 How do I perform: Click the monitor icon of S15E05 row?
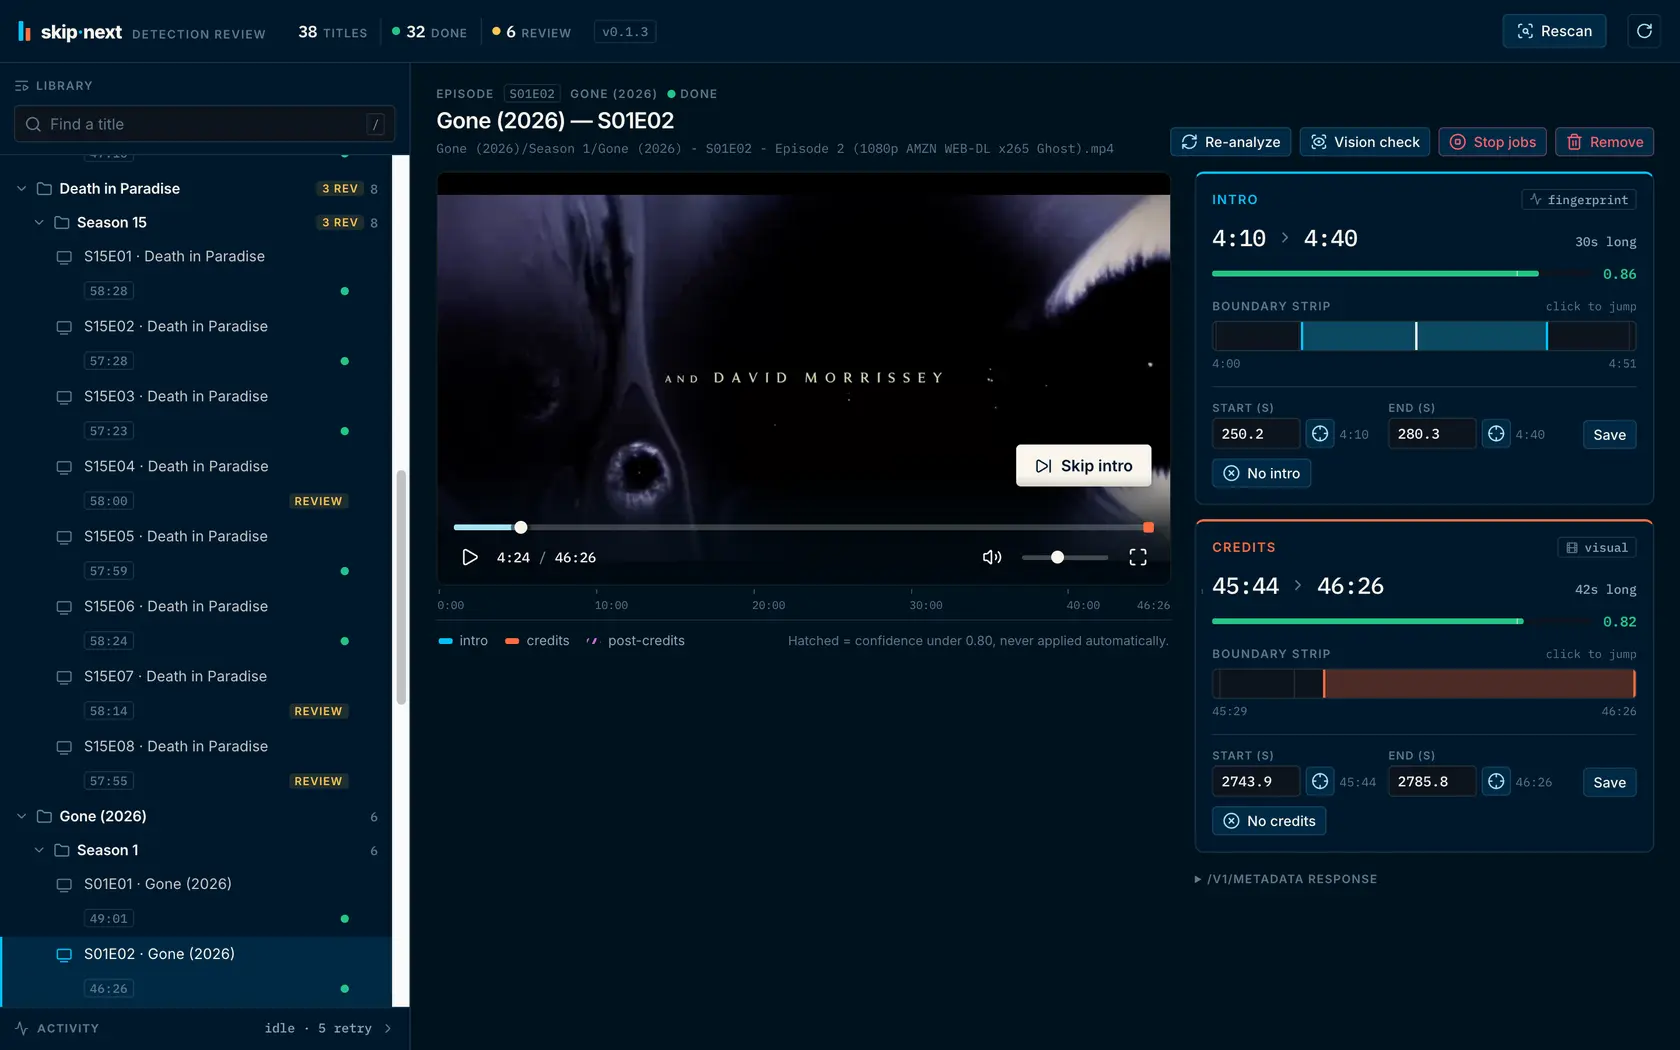[x=64, y=537]
